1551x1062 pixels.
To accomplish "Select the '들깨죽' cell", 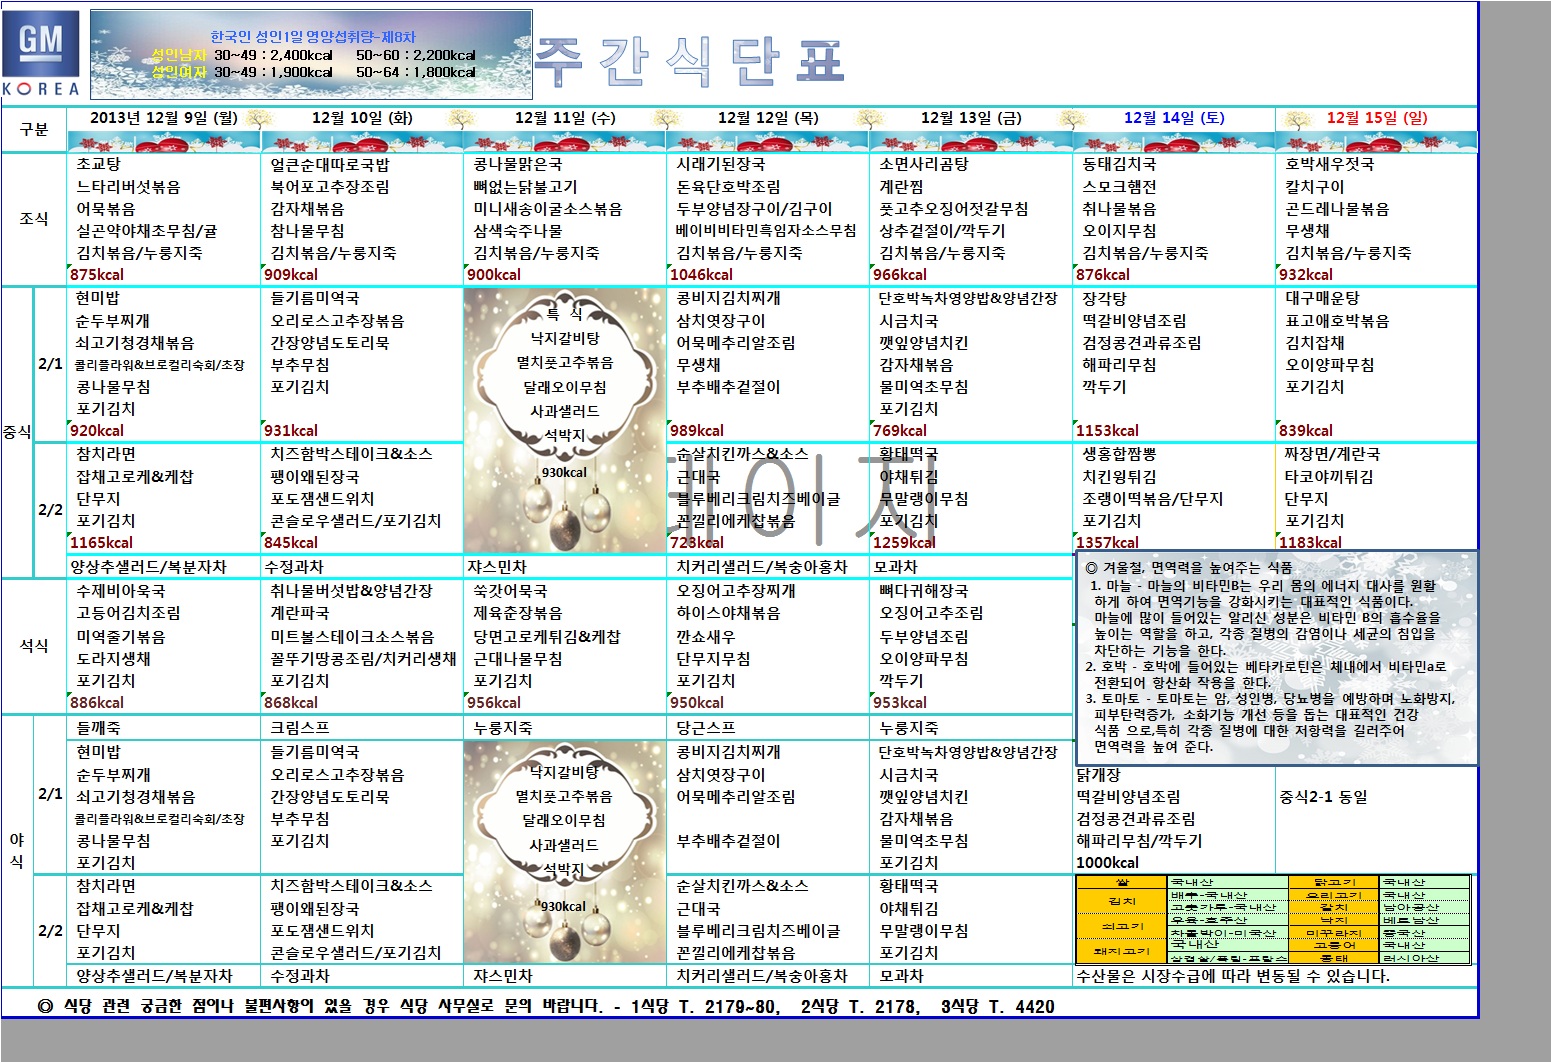I will pos(98,728).
